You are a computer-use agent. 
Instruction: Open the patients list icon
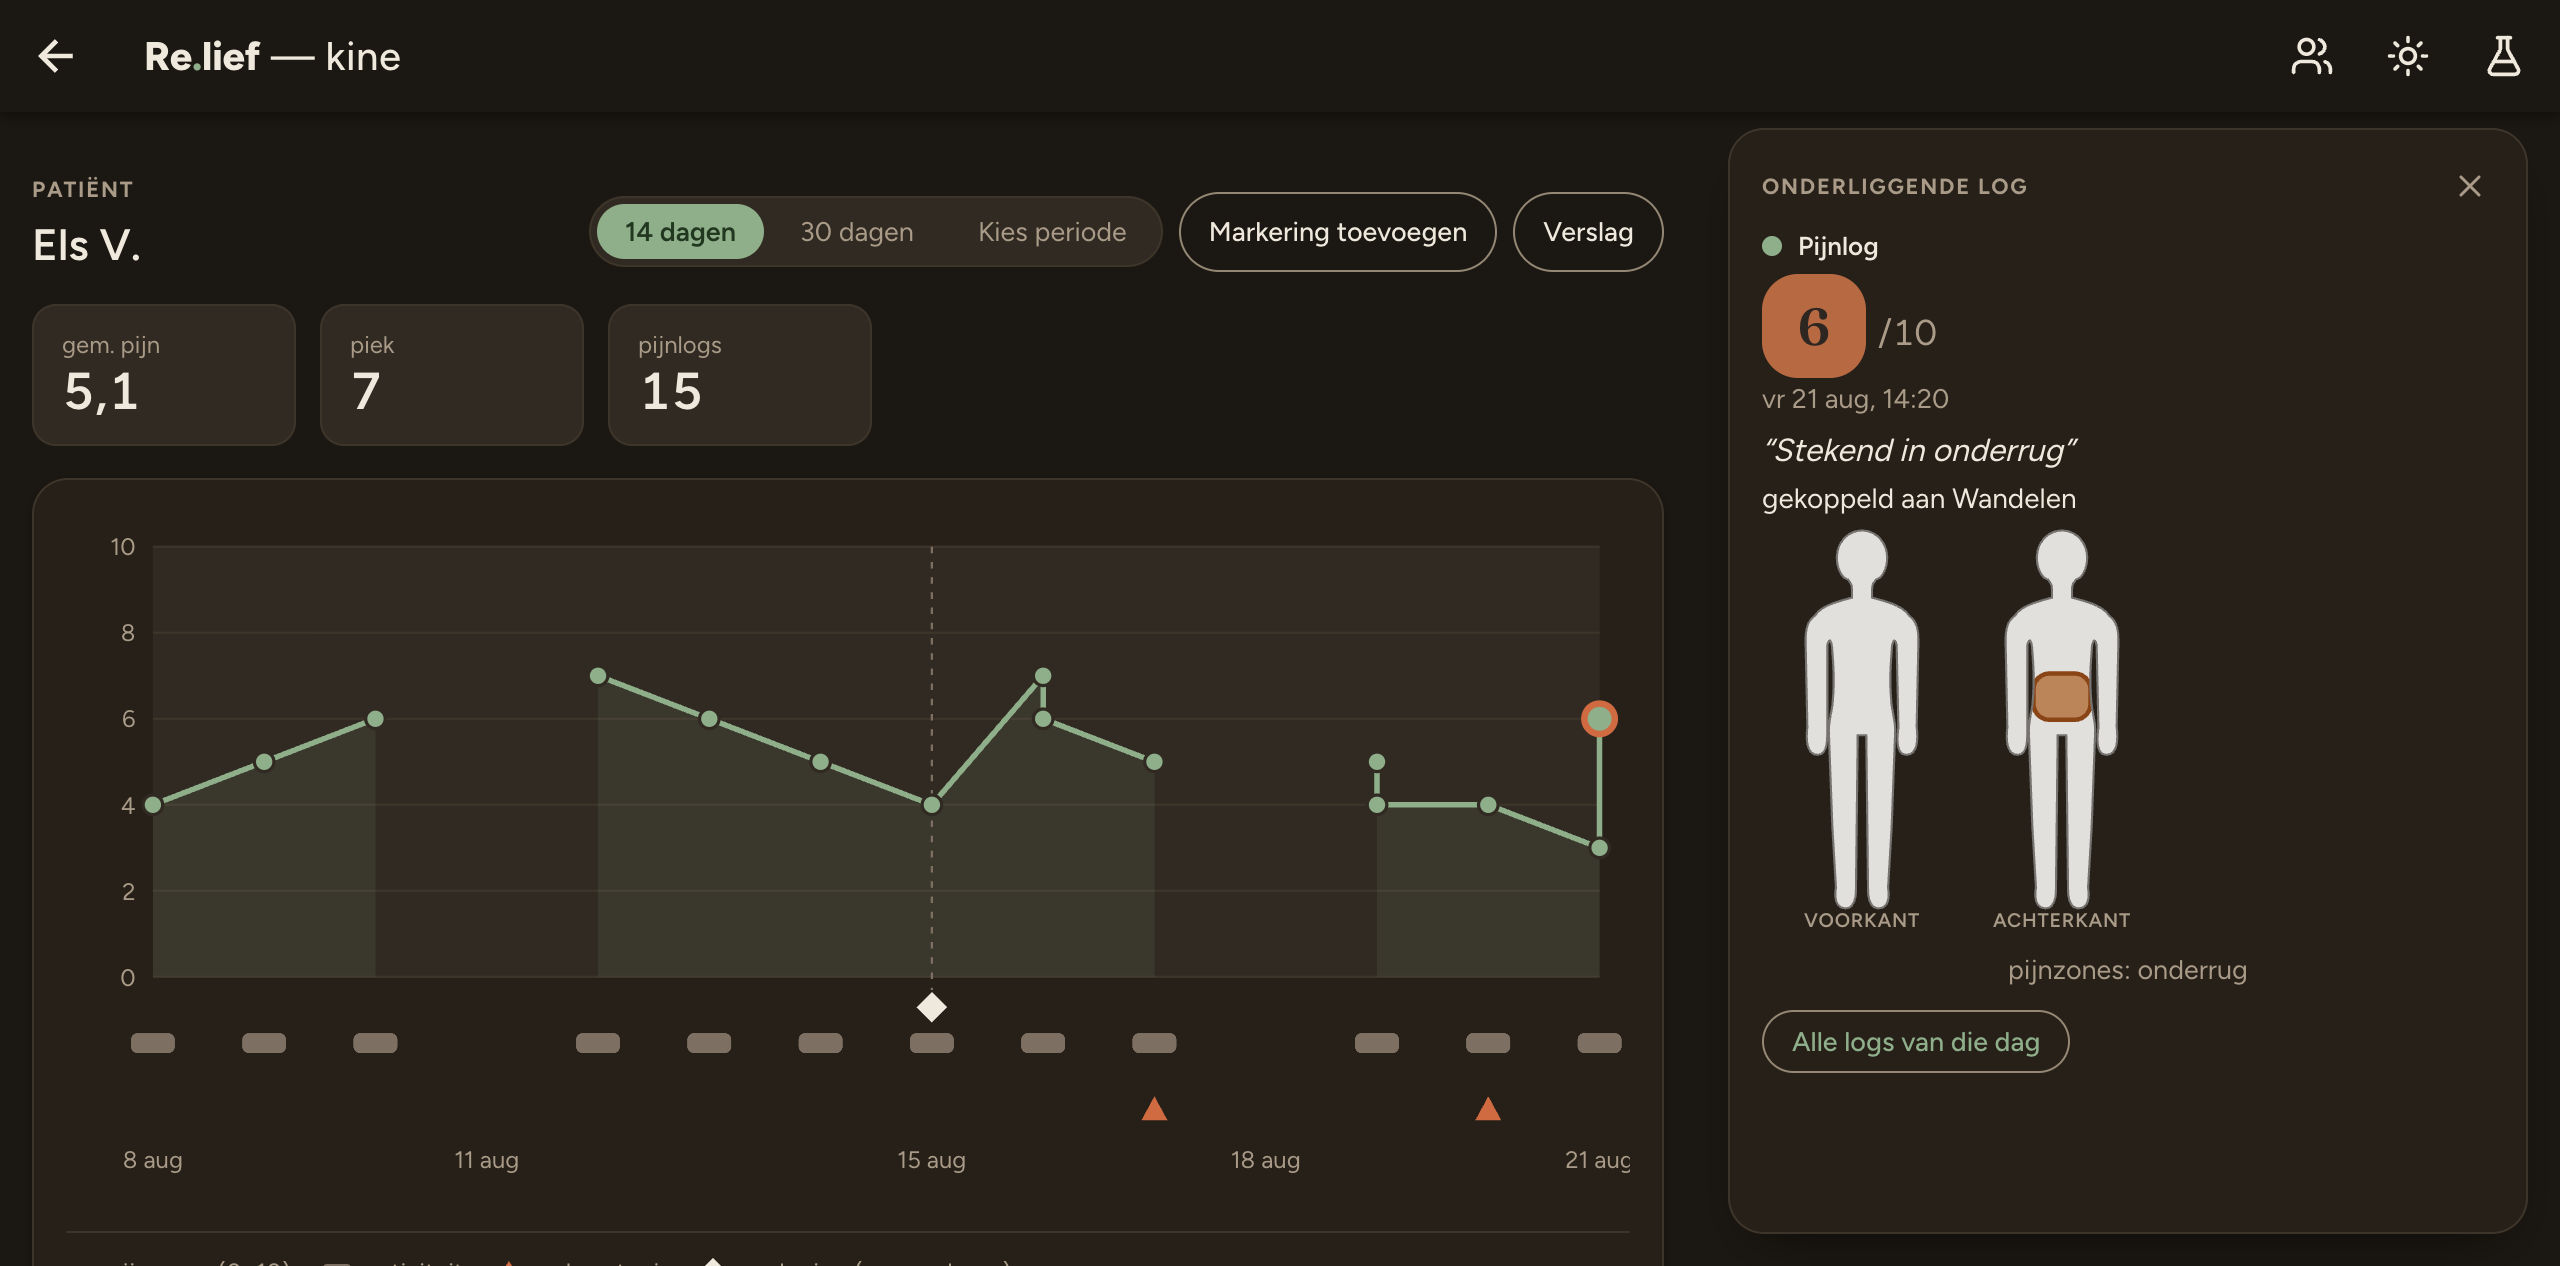click(x=2311, y=56)
